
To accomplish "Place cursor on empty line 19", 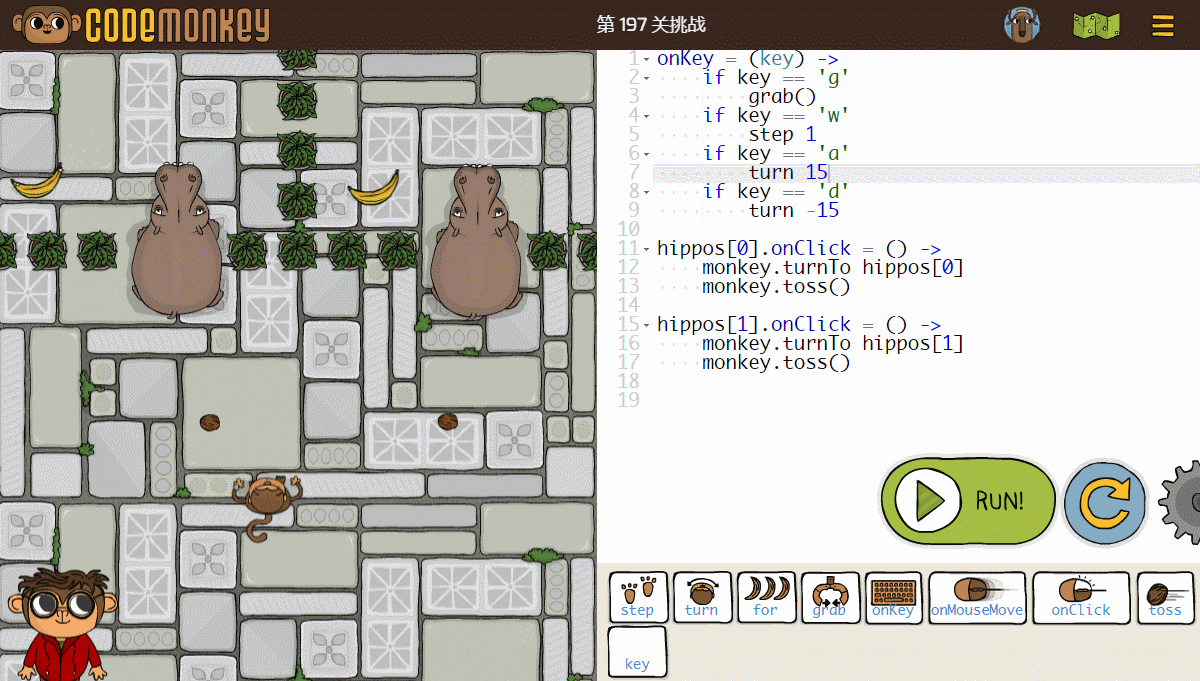I will tap(926, 400).
